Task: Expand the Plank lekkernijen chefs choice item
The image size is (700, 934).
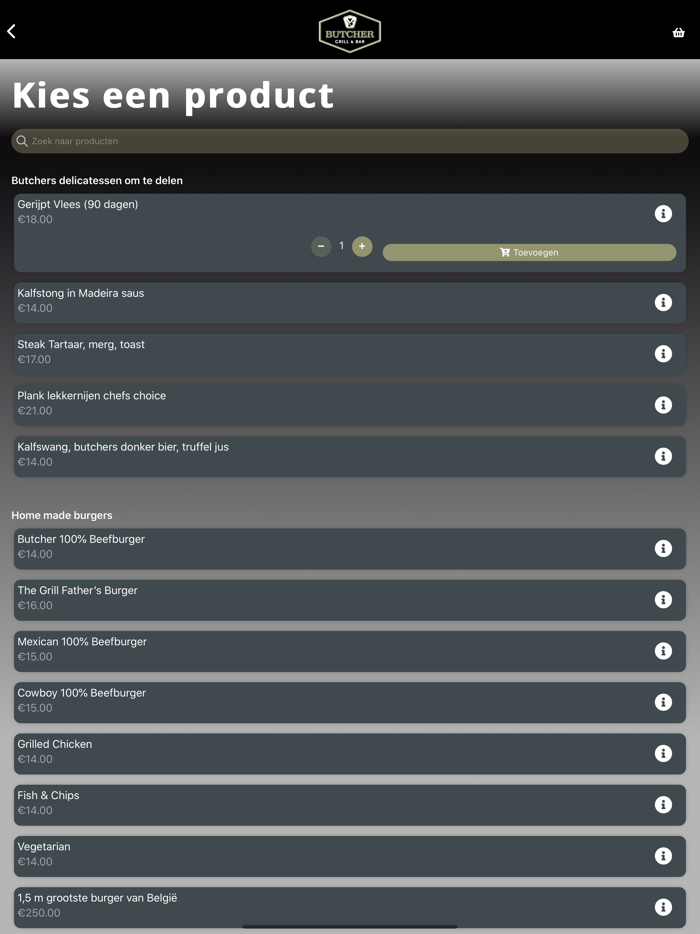Action: point(300,403)
